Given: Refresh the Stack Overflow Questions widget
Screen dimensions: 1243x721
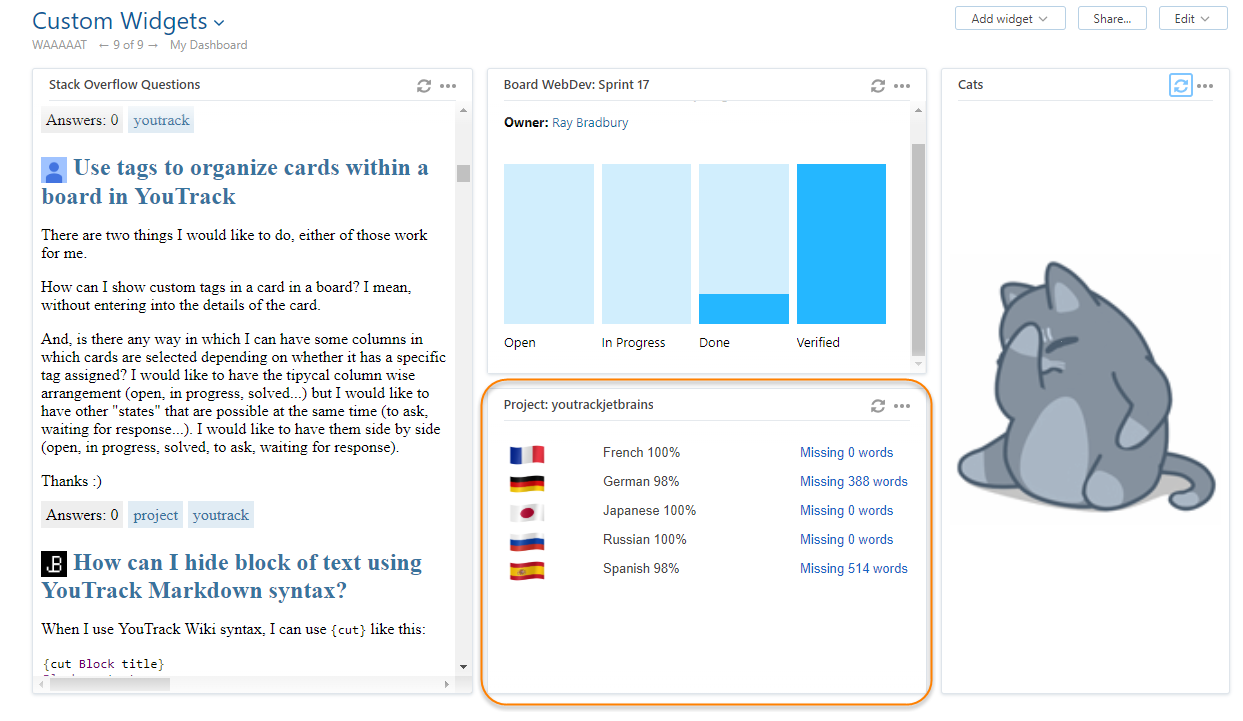Looking at the screenshot, I should tap(424, 86).
